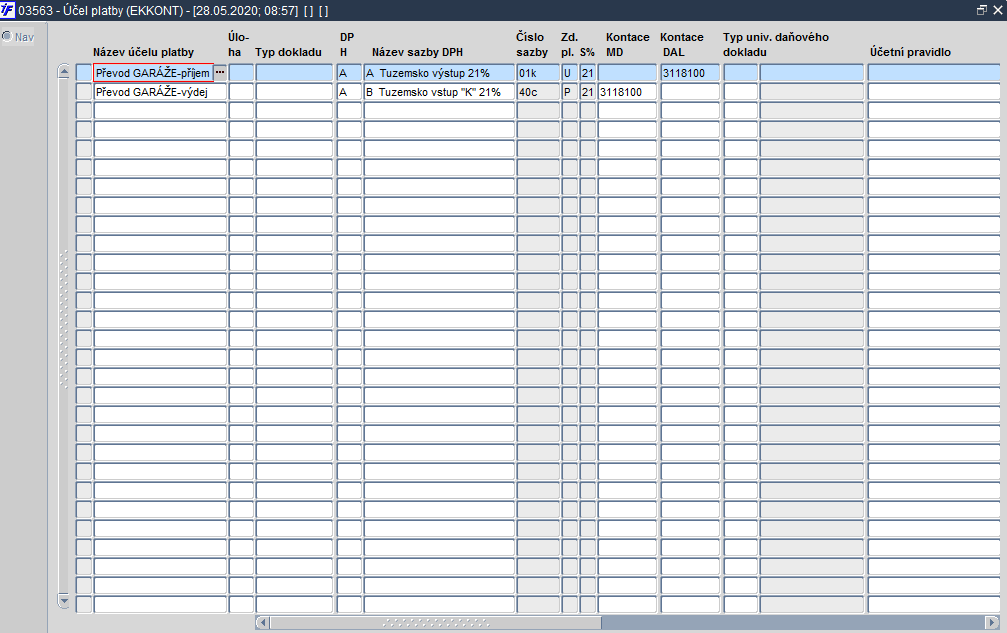Click the S% cell 21 in Převod GARÁŽE-výdej row
Screen dimensions: 1007x633
588,92
